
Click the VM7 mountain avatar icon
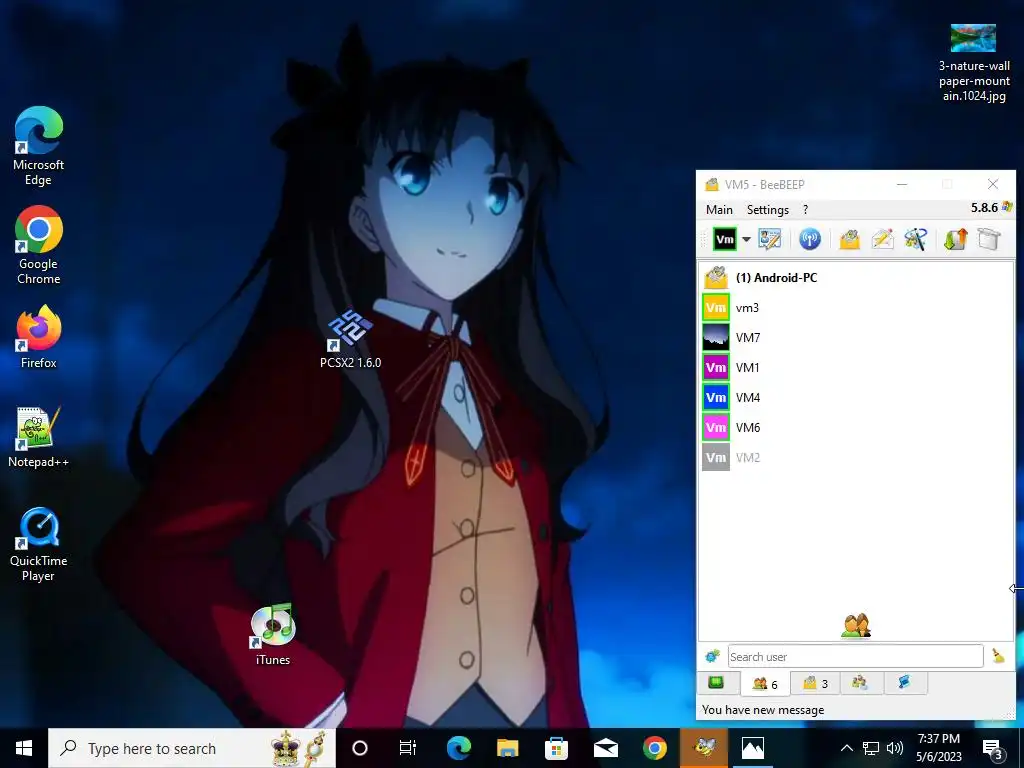(x=716, y=338)
